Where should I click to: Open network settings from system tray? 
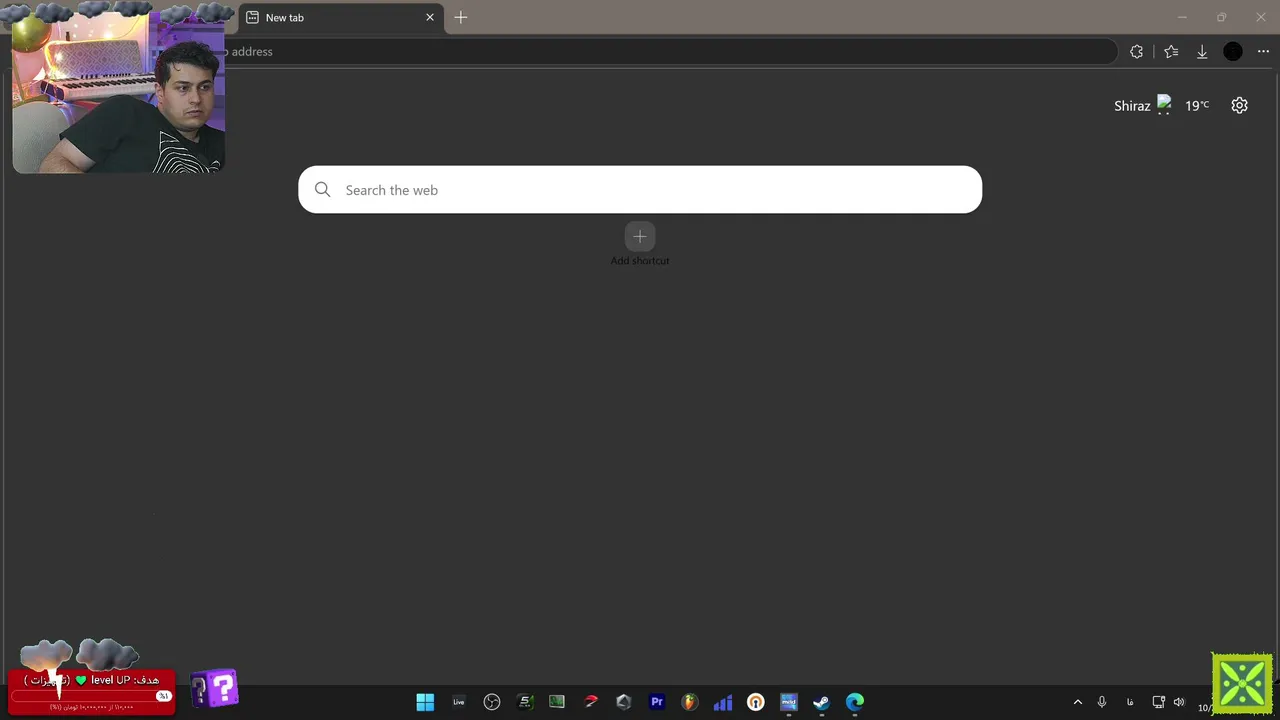[1159, 702]
